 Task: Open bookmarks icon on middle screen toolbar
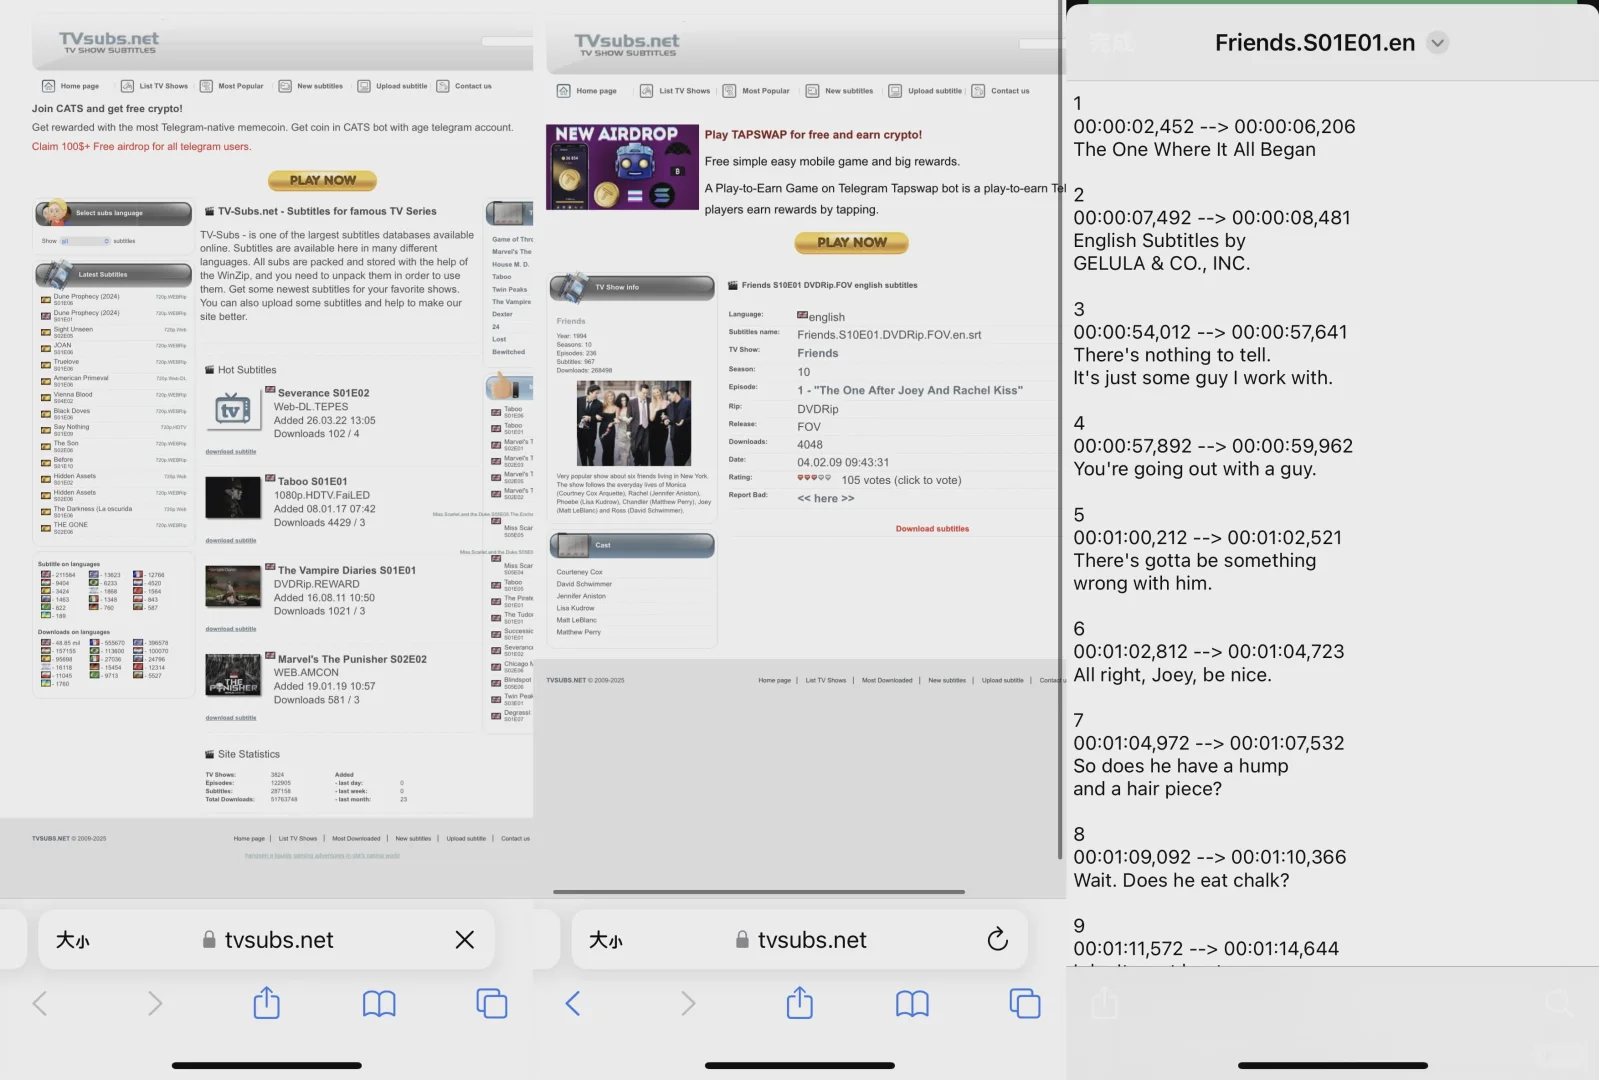click(x=912, y=1003)
